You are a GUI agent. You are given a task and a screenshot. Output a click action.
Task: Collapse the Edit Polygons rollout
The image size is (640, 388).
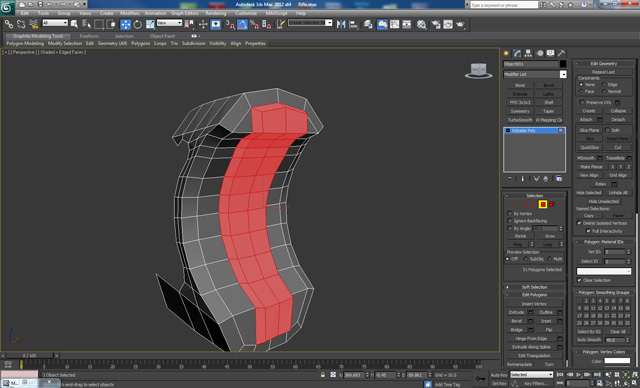[535, 295]
